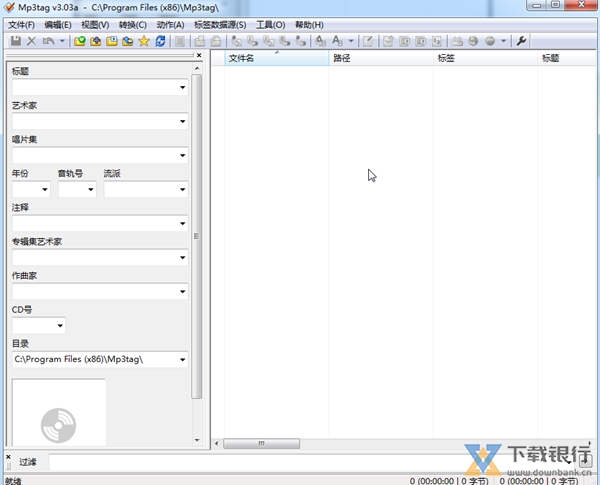Expand the 专辑集艺术家 dropdown

point(183,258)
